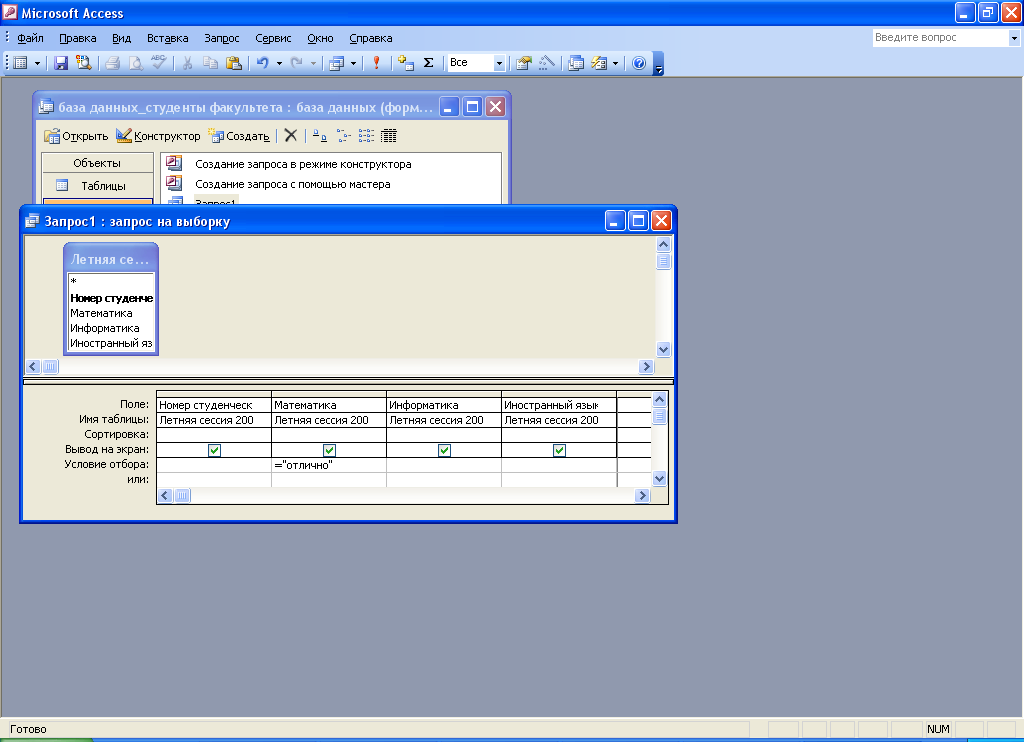Click the Сортировка cell under Математика

pyautogui.click(x=329, y=435)
